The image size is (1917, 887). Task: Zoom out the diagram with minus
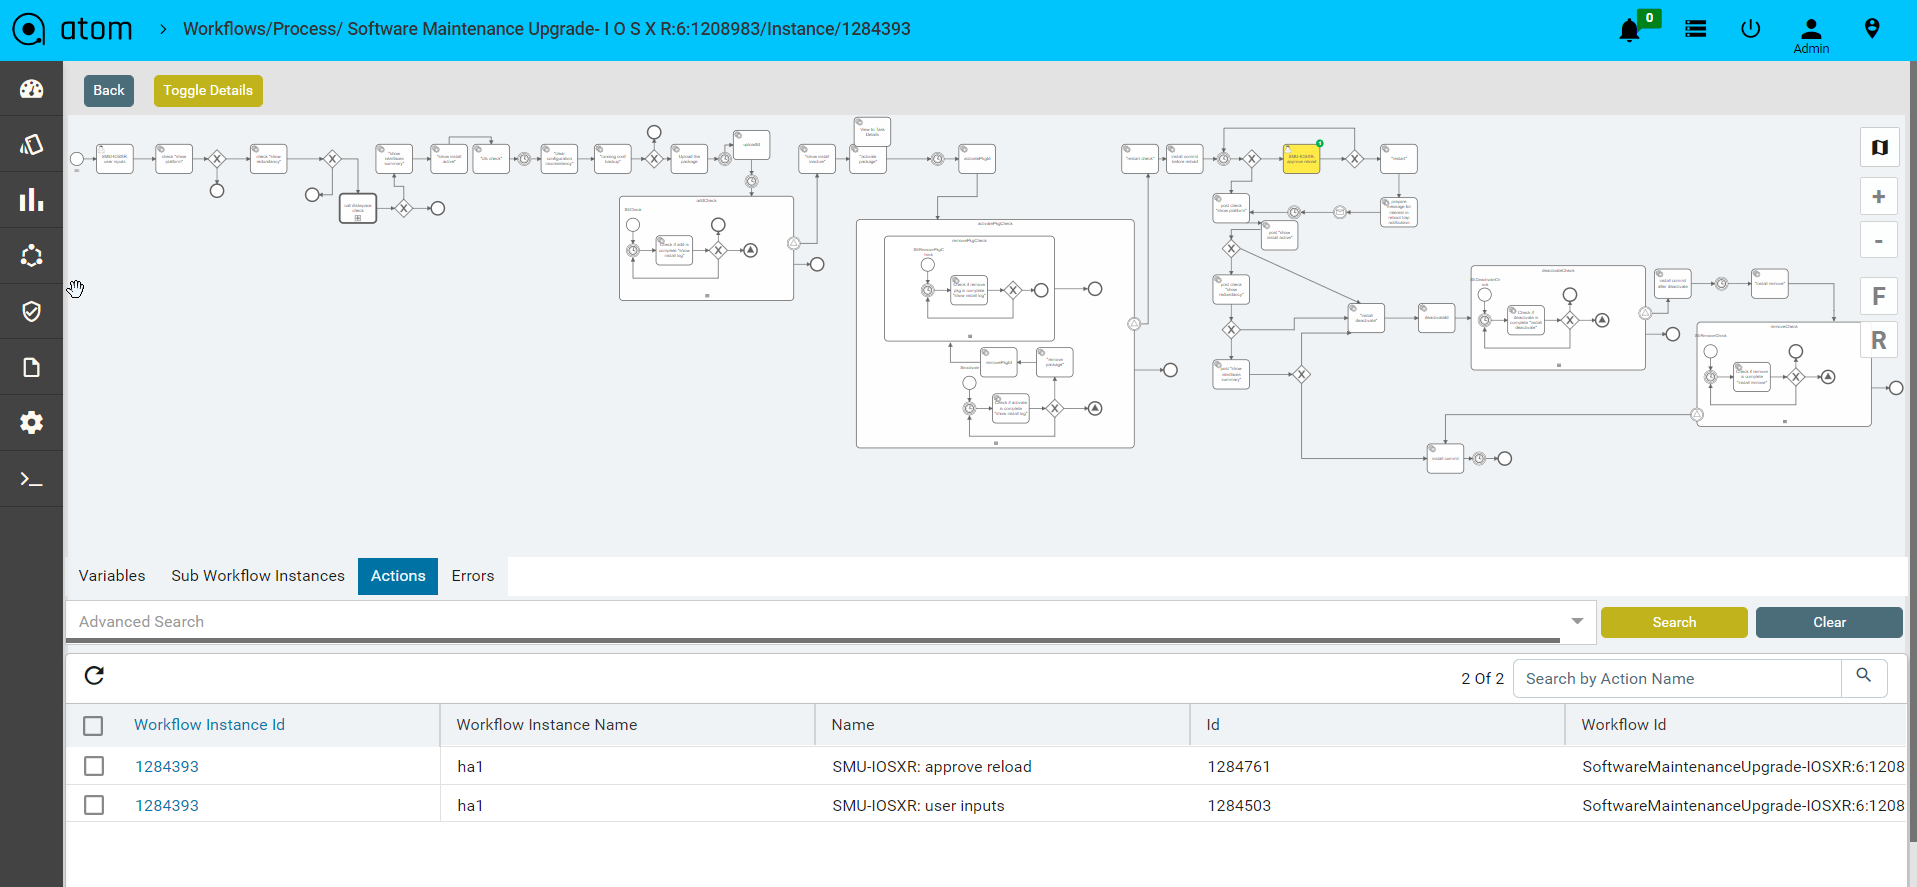point(1879,240)
